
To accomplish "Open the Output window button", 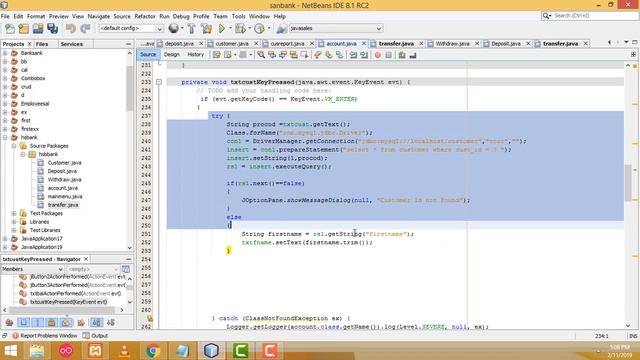I will pos(96,336).
